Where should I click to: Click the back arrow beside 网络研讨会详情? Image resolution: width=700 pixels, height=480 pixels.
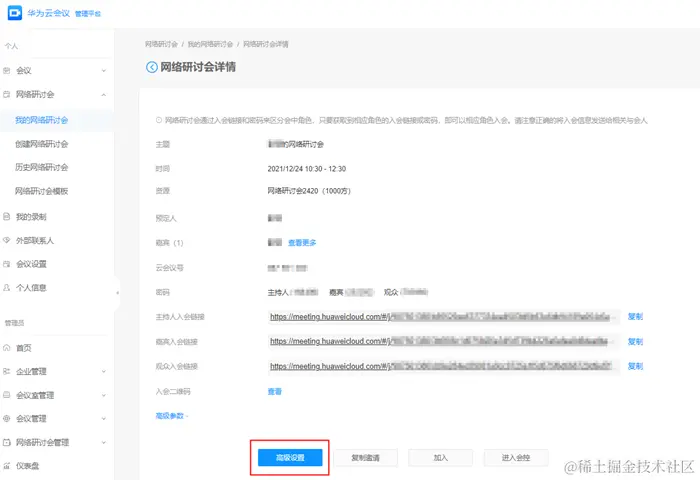tap(152, 67)
